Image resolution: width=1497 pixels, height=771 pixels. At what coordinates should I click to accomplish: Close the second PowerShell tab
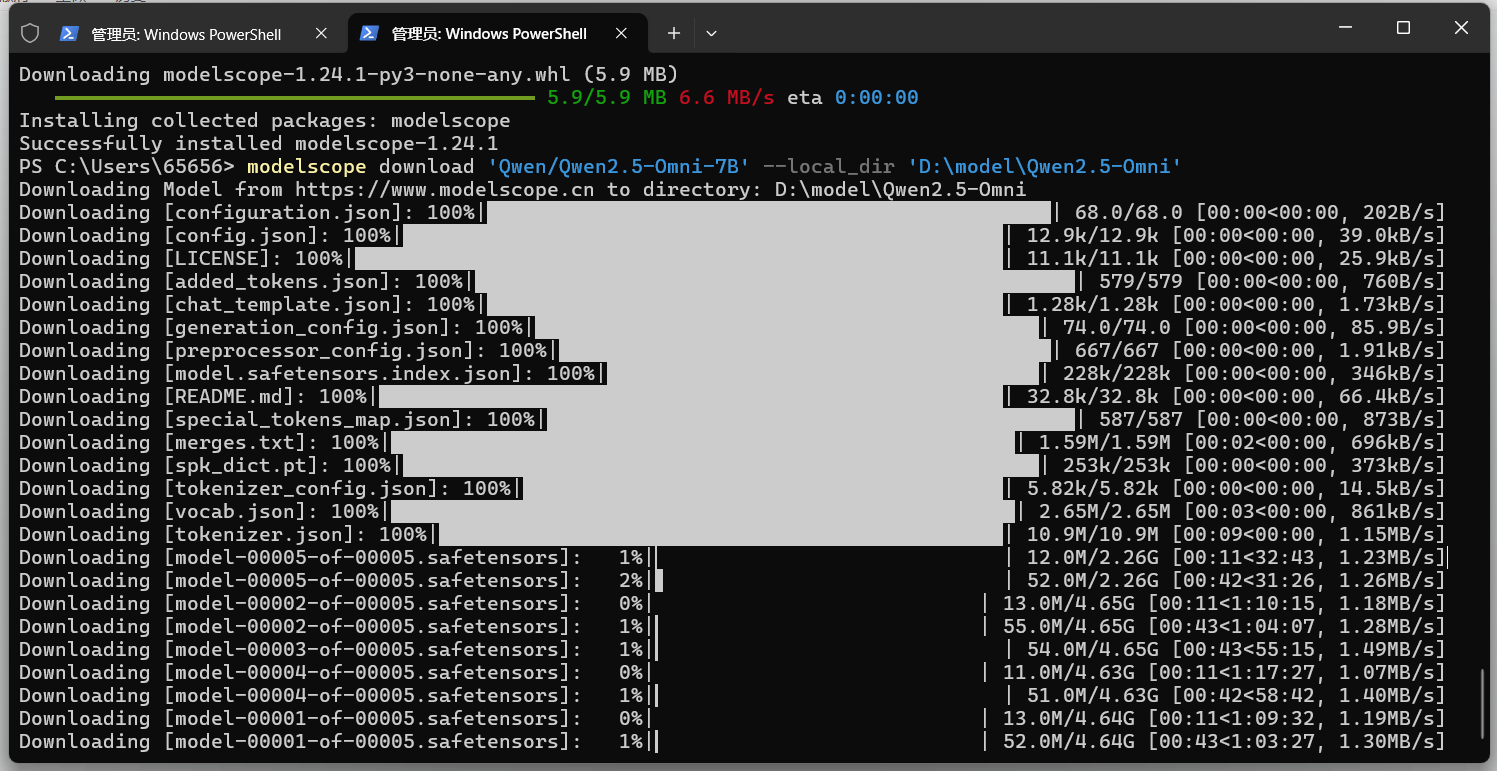point(621,33)
